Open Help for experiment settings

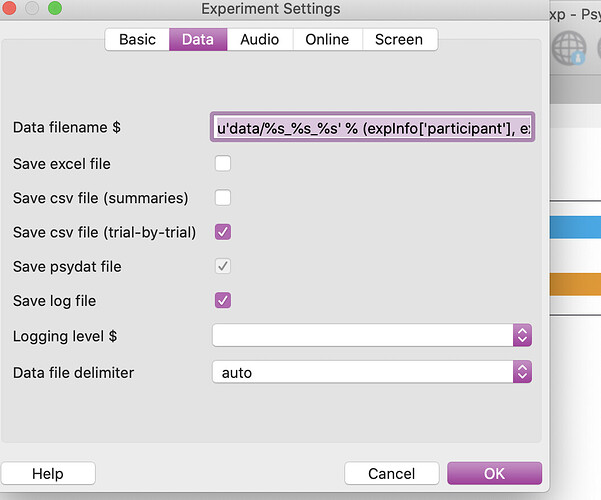pyautogui.click(x=48, y=473)
